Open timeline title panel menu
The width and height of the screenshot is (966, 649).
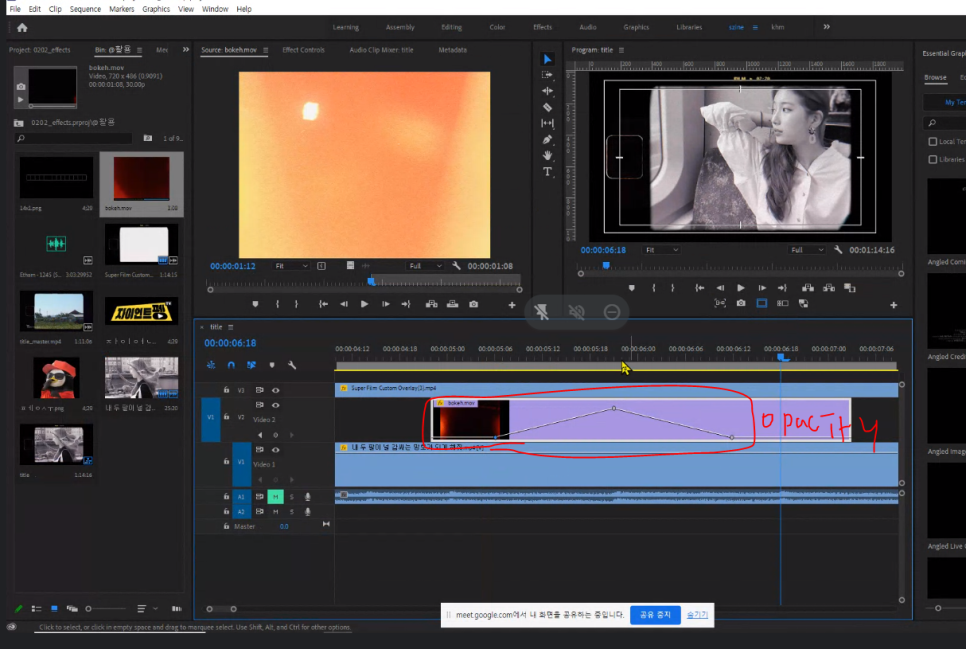coord(230,327)
